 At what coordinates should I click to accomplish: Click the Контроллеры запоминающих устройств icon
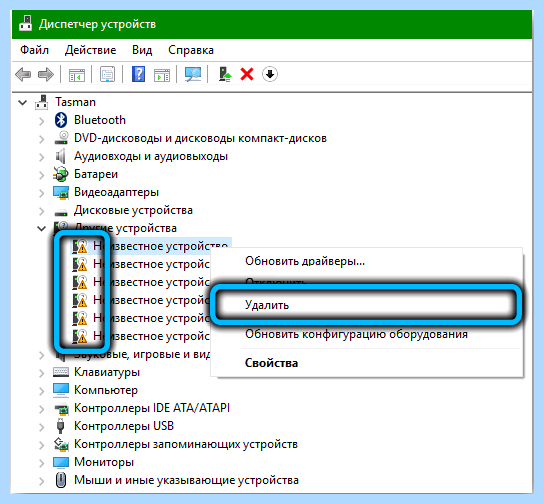coord(61,444)
